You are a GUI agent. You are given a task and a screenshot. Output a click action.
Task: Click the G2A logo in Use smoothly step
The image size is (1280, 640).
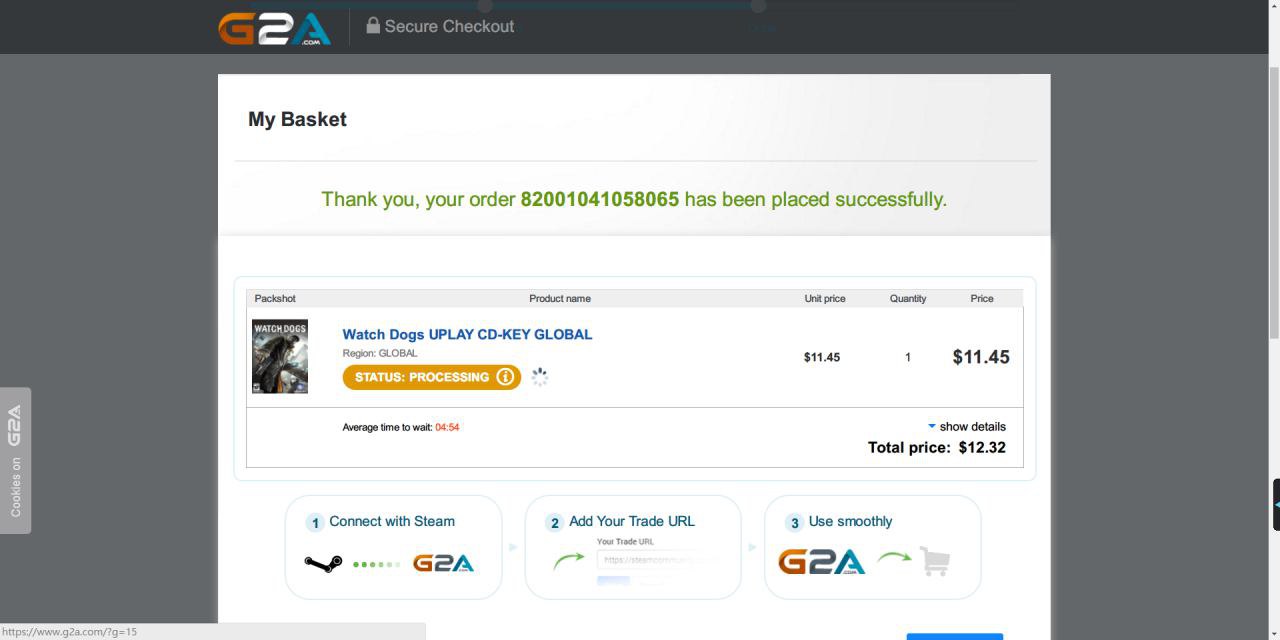(822, 561)
